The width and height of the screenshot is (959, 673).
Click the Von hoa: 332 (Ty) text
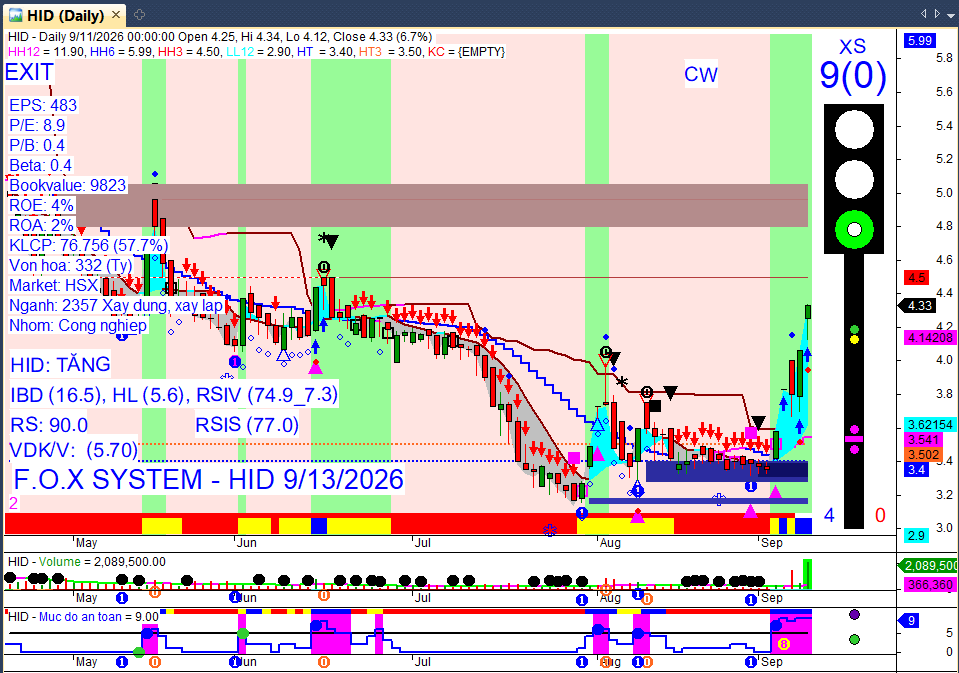70,266
